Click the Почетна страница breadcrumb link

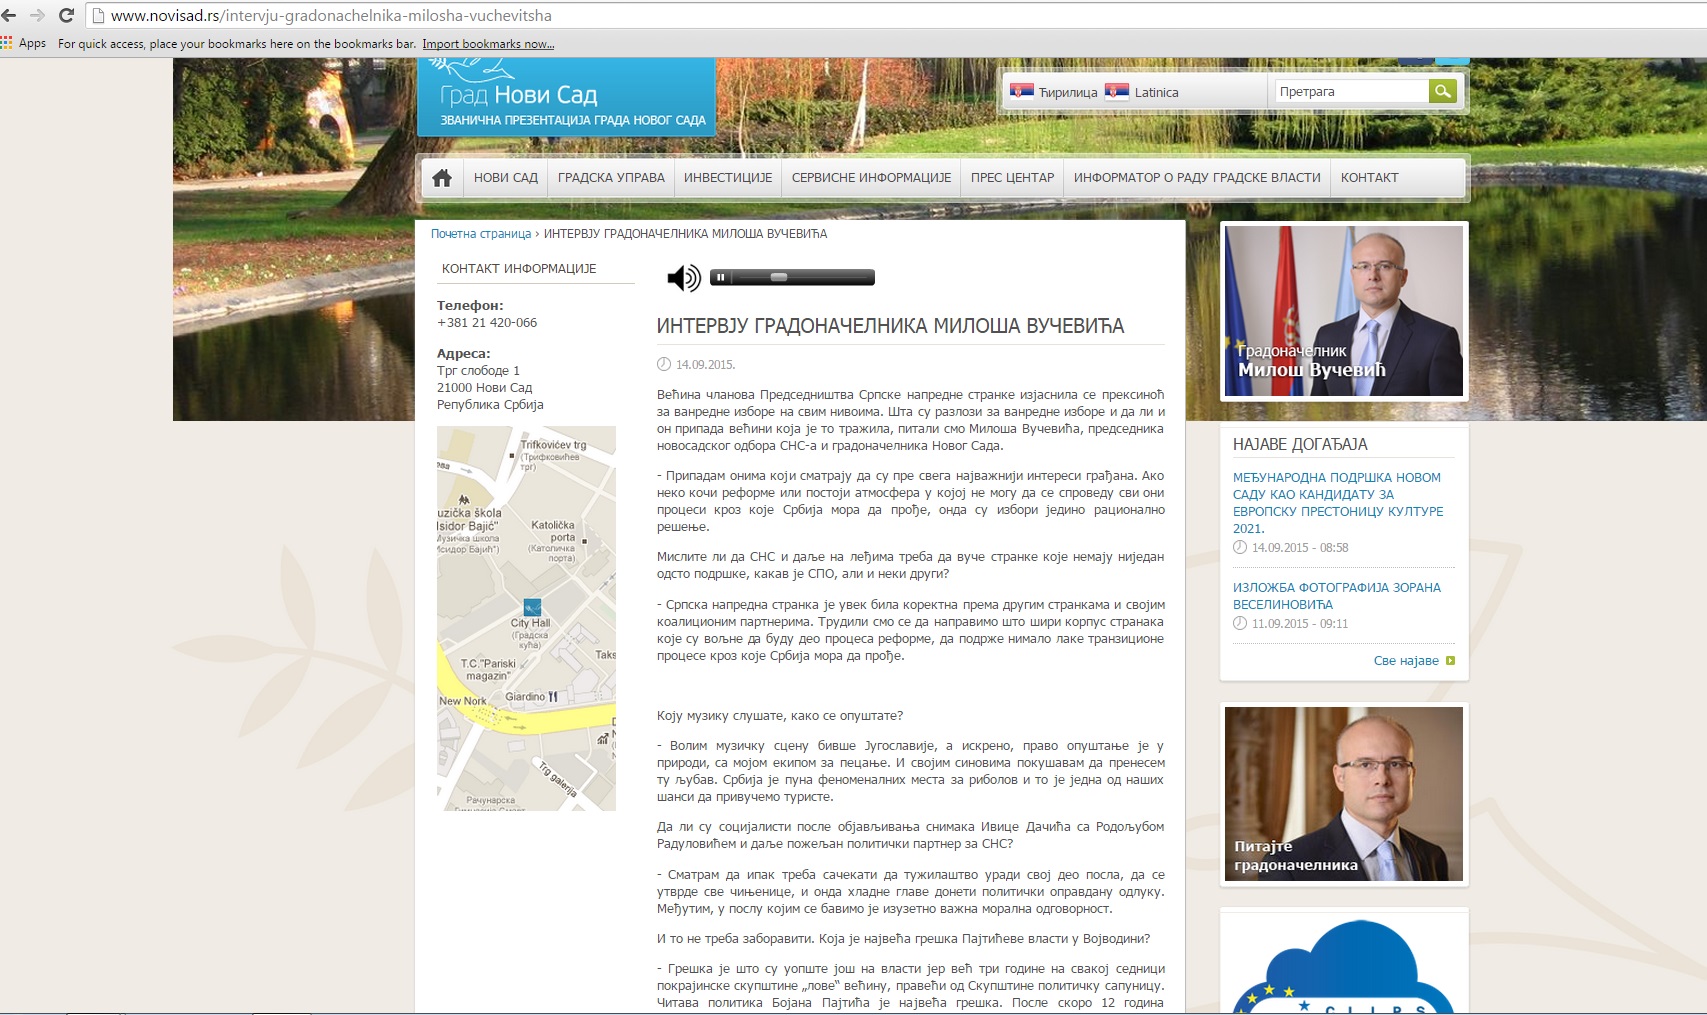481,234
